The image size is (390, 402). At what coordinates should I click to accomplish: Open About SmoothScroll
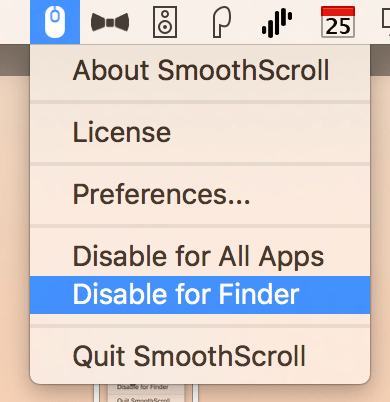point(200,70)
